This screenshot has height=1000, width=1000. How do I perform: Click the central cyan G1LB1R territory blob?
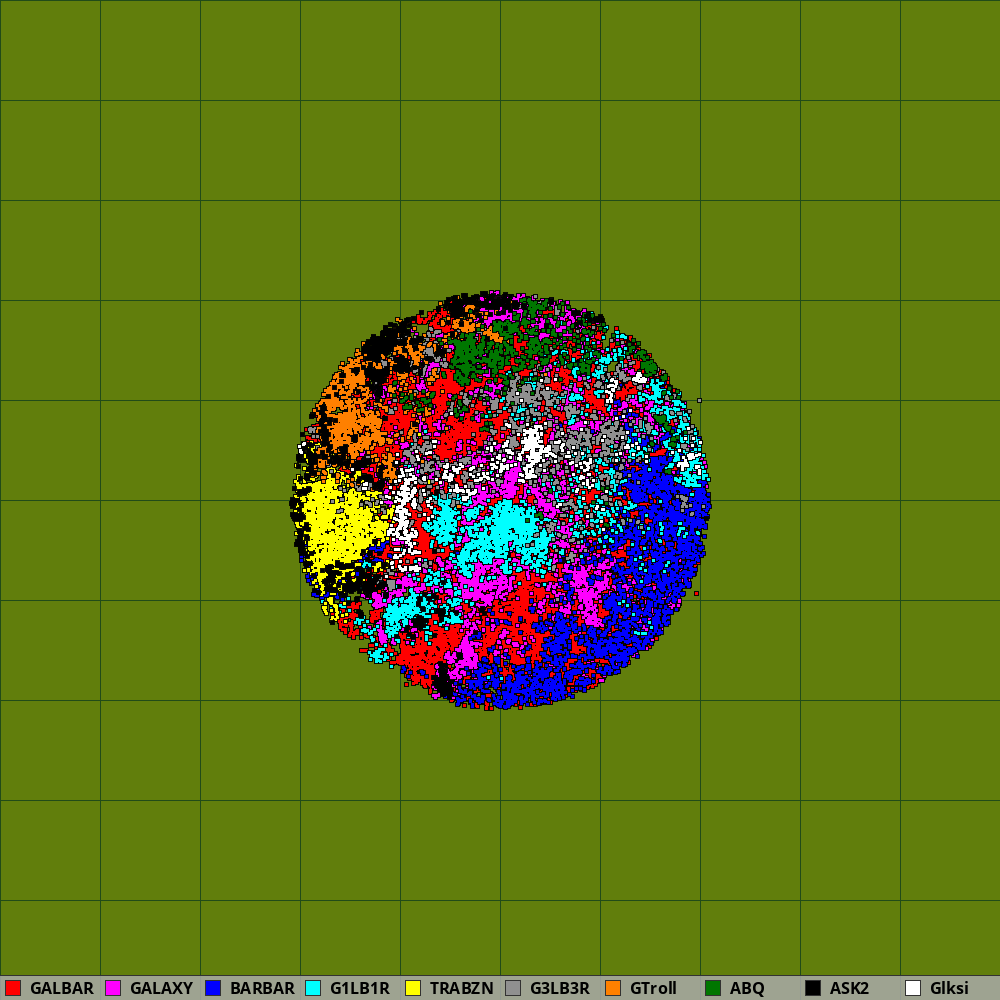[x=507, y=533]
